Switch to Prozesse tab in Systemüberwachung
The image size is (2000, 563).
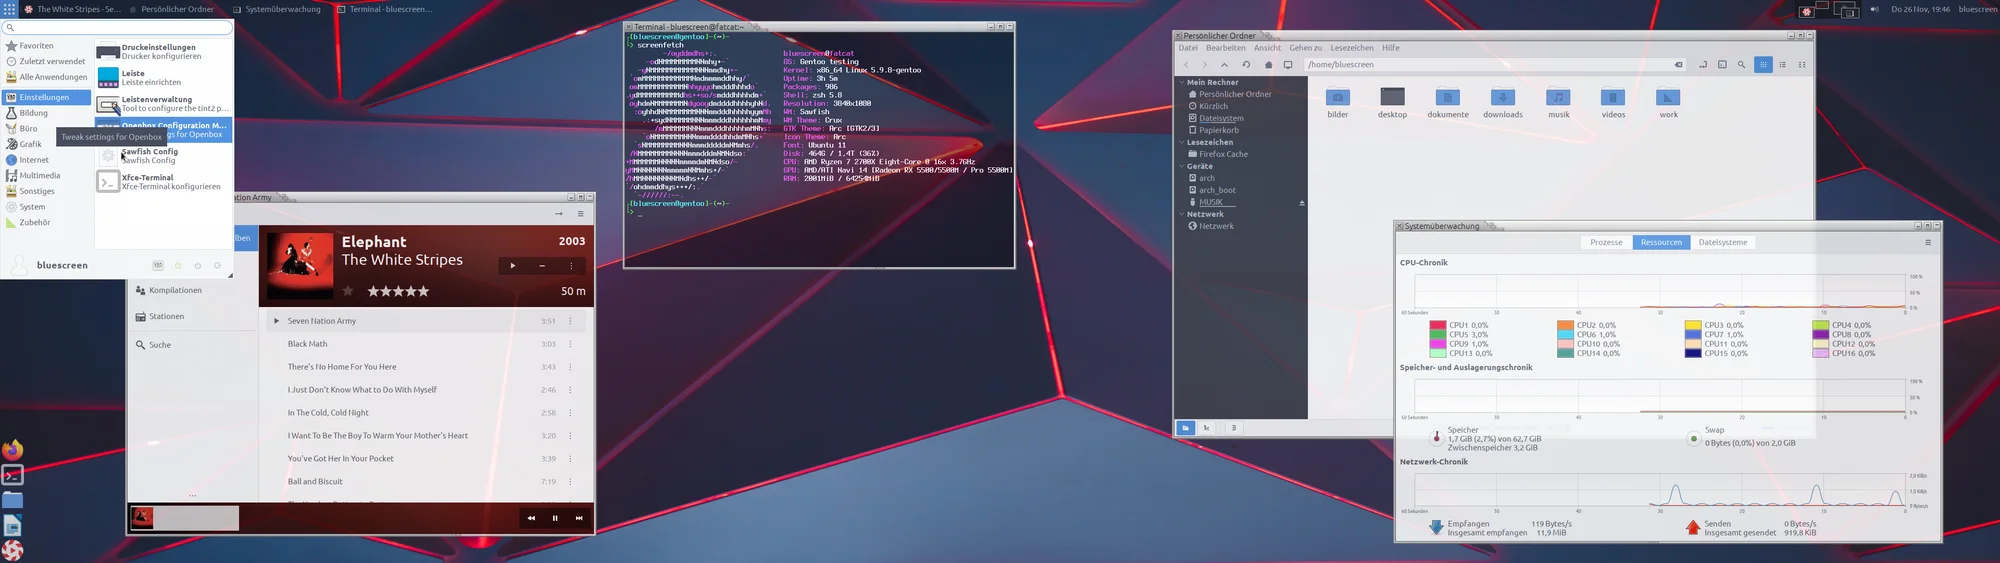click(x=1606, y=242)
